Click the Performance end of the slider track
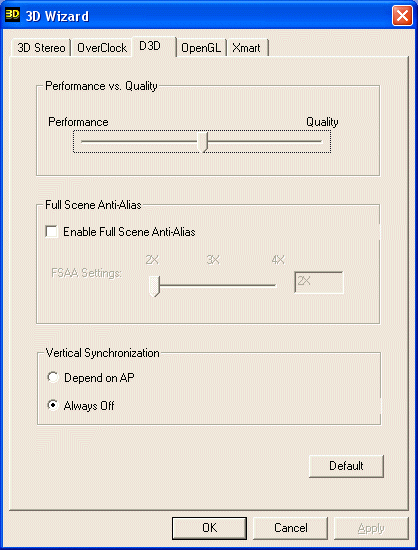 pyautogui.click(x=84, y=142)
